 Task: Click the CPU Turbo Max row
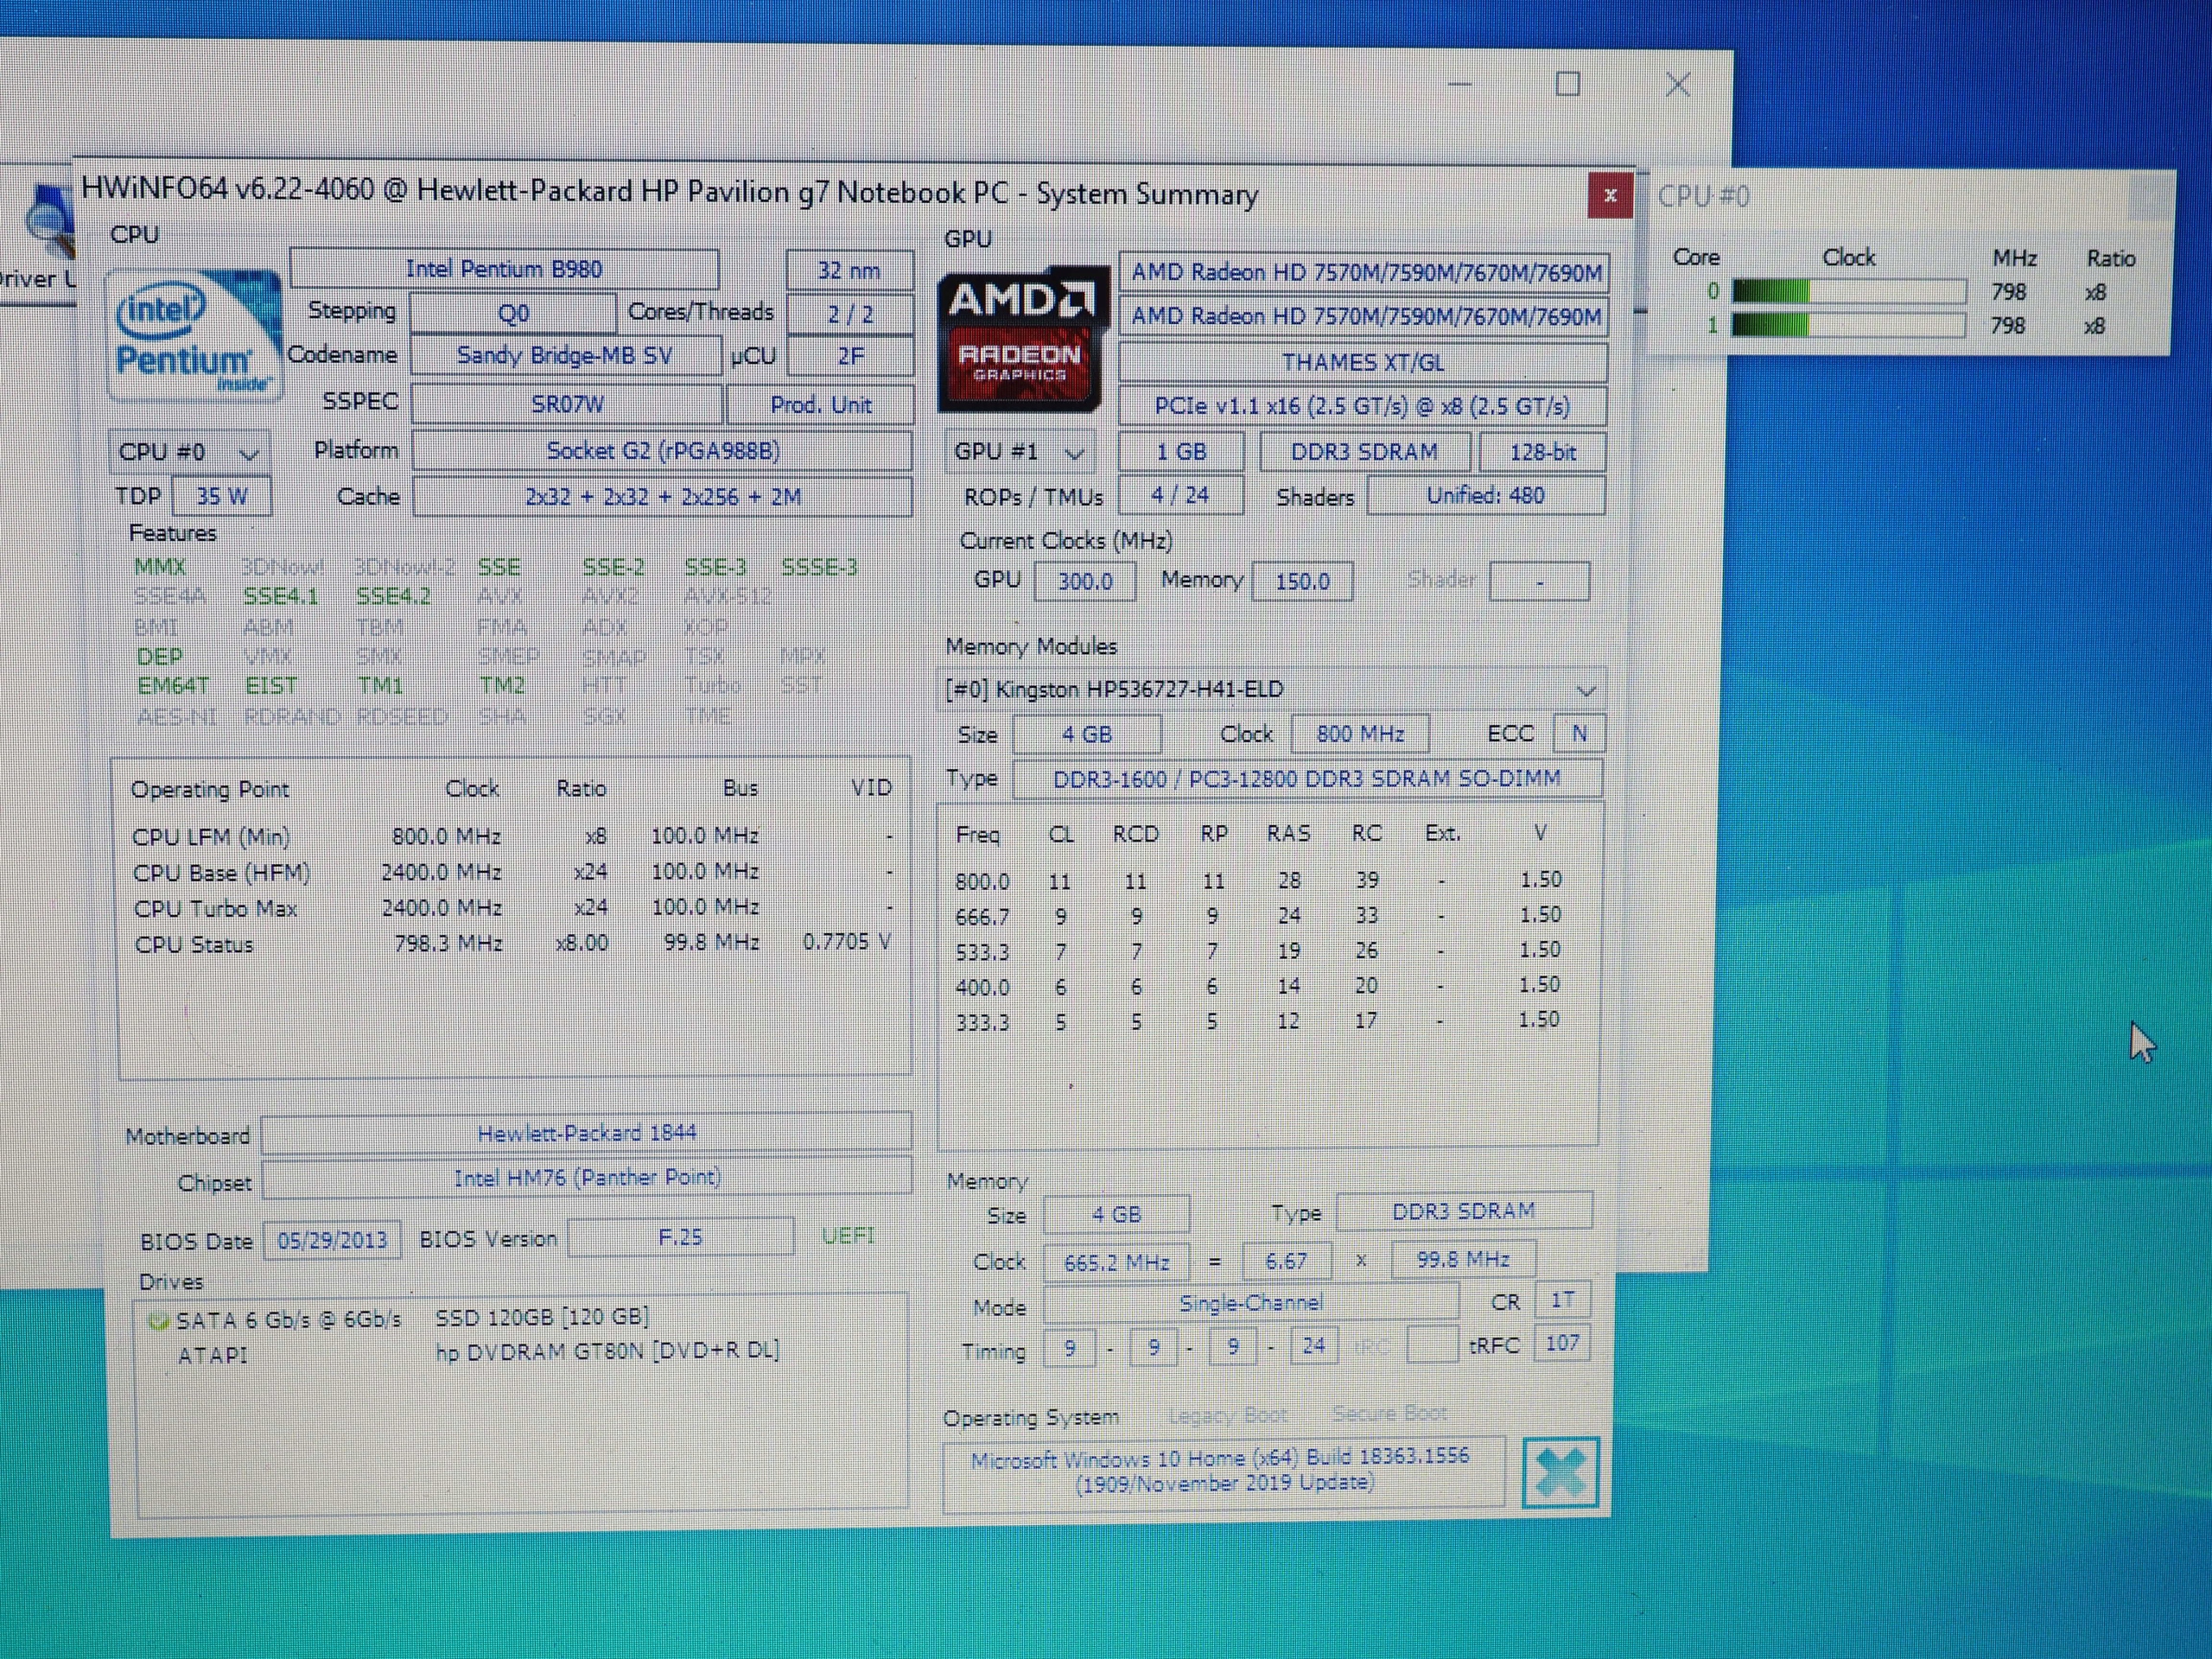click(513, 908)
